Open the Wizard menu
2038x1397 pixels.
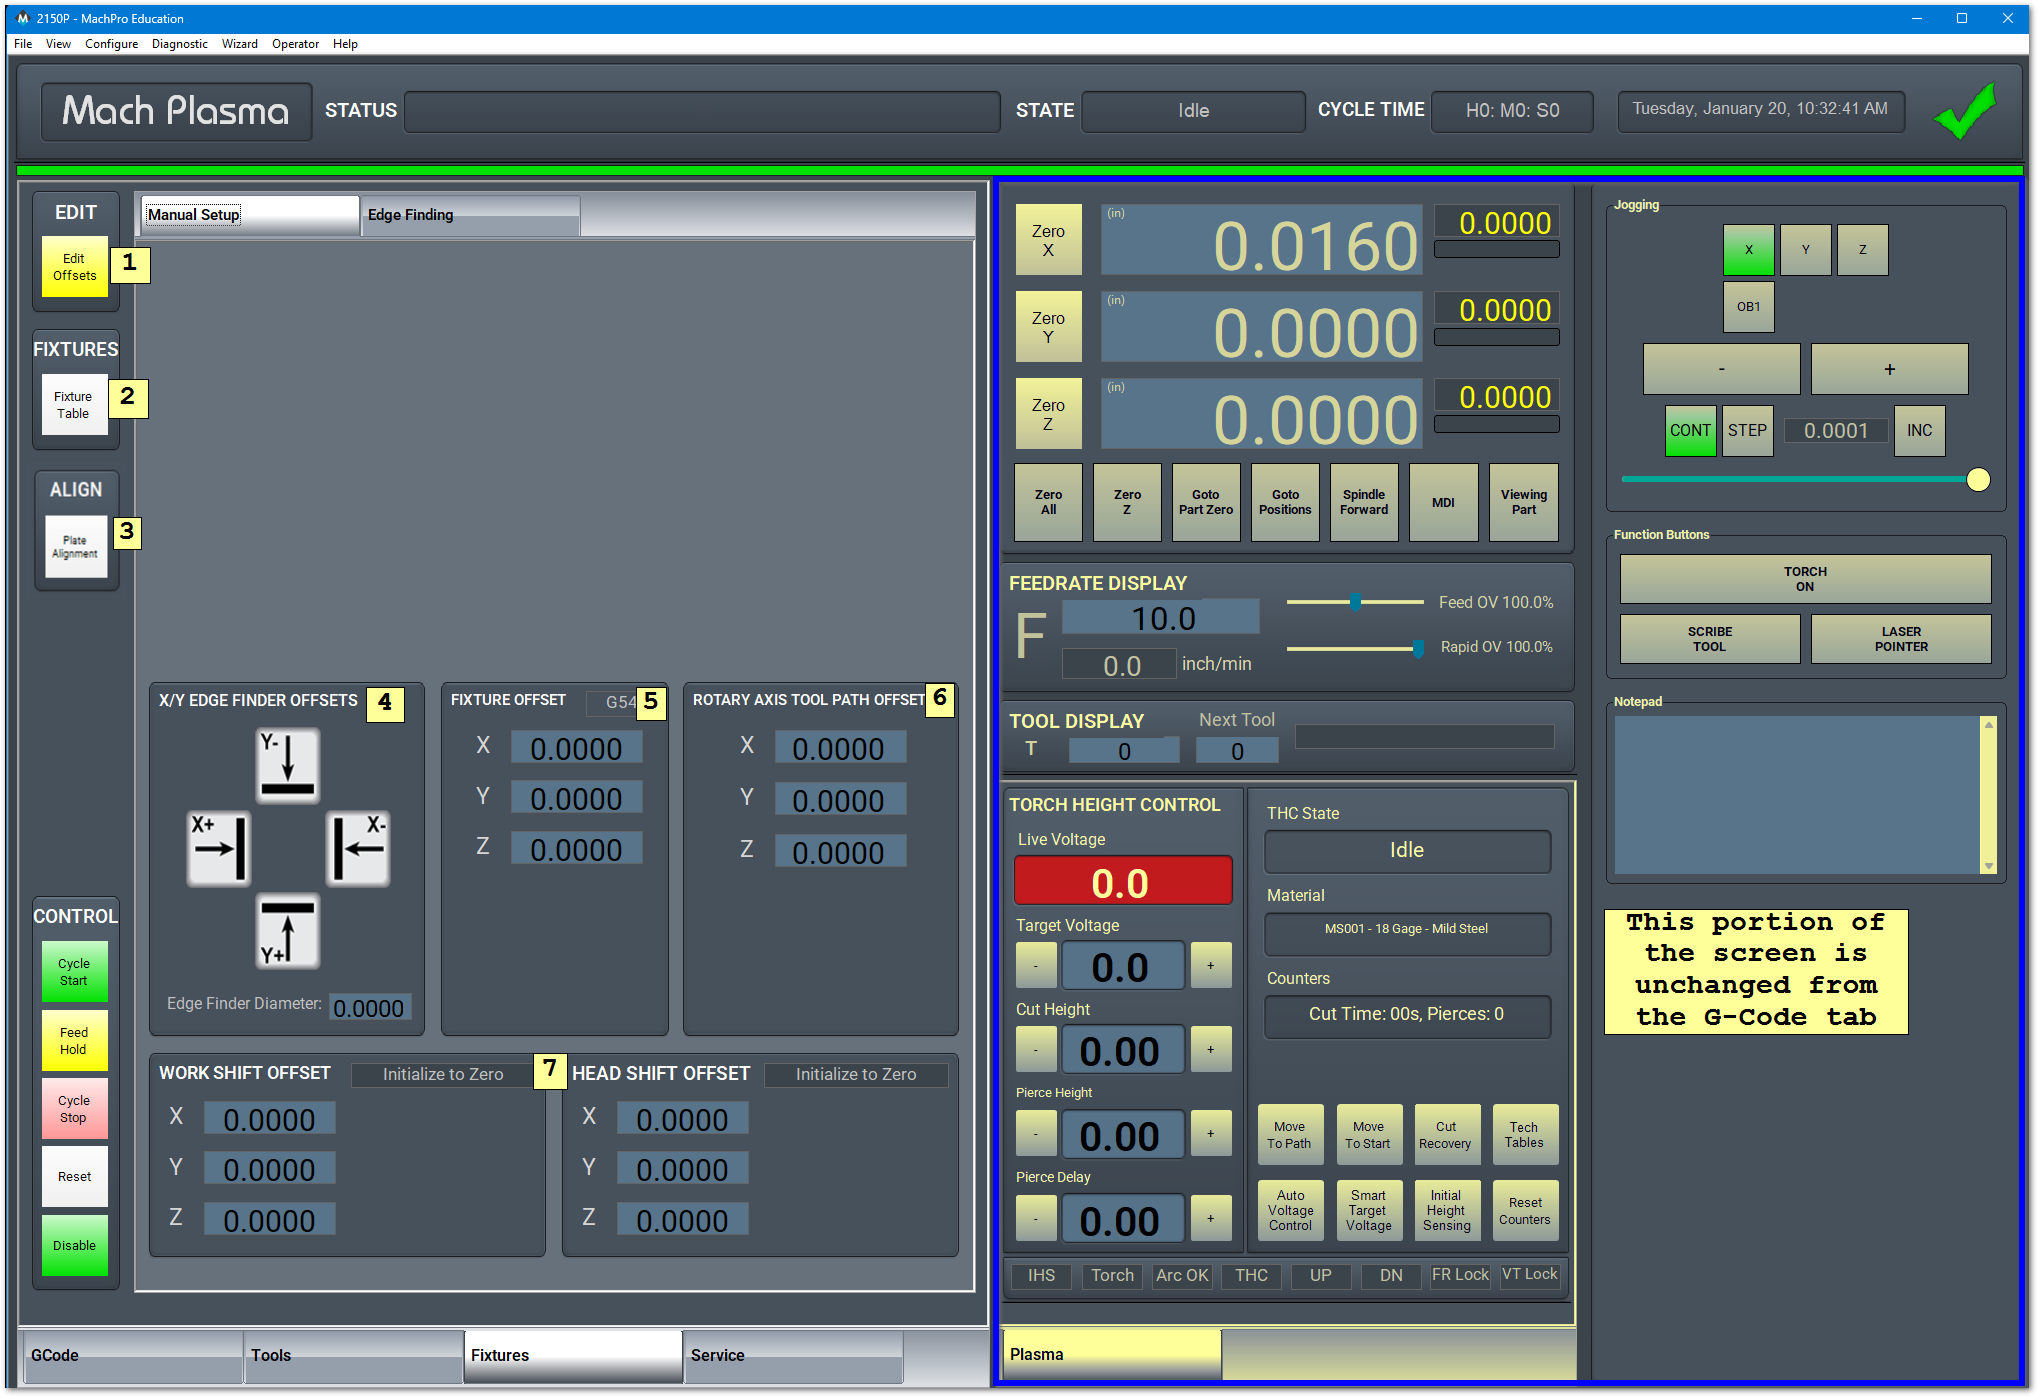coord(240,44)
